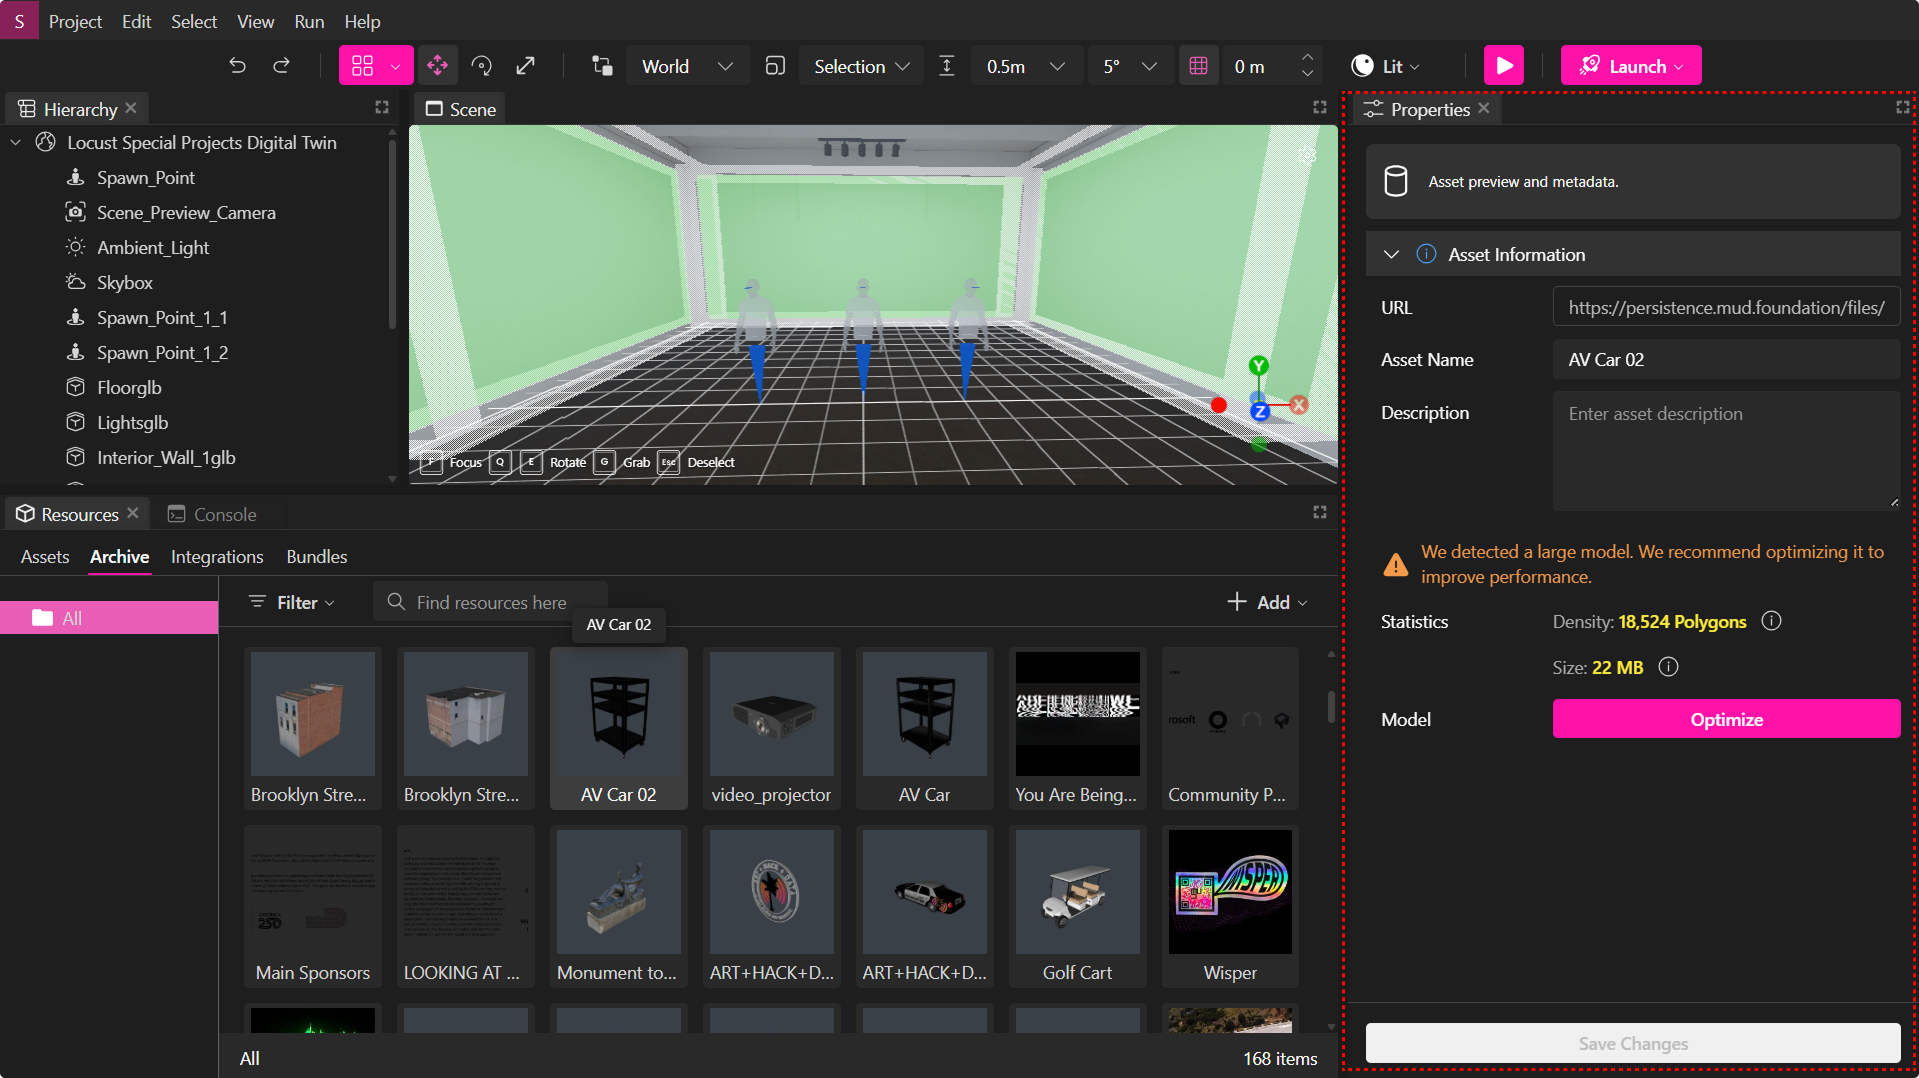Screen dimensions: 1919x1078
Task: Open the Run menu
Action: click(x=309, y=21)
